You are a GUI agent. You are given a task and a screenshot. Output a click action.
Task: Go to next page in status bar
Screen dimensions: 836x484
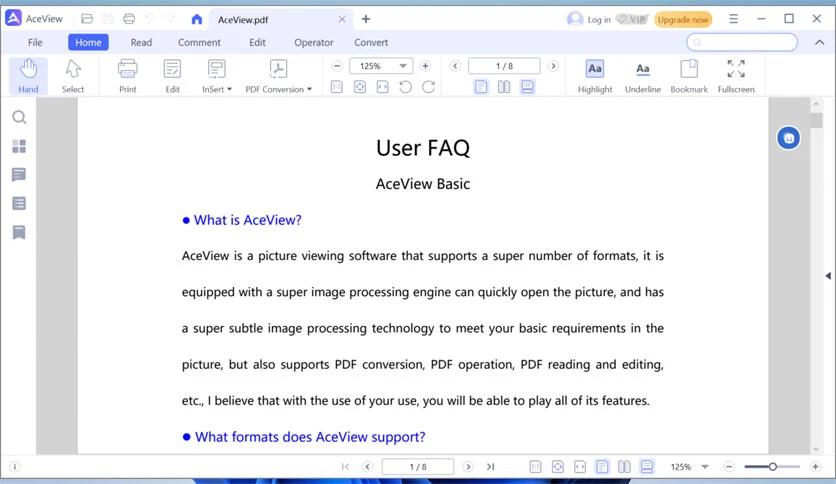coord(468,467)
